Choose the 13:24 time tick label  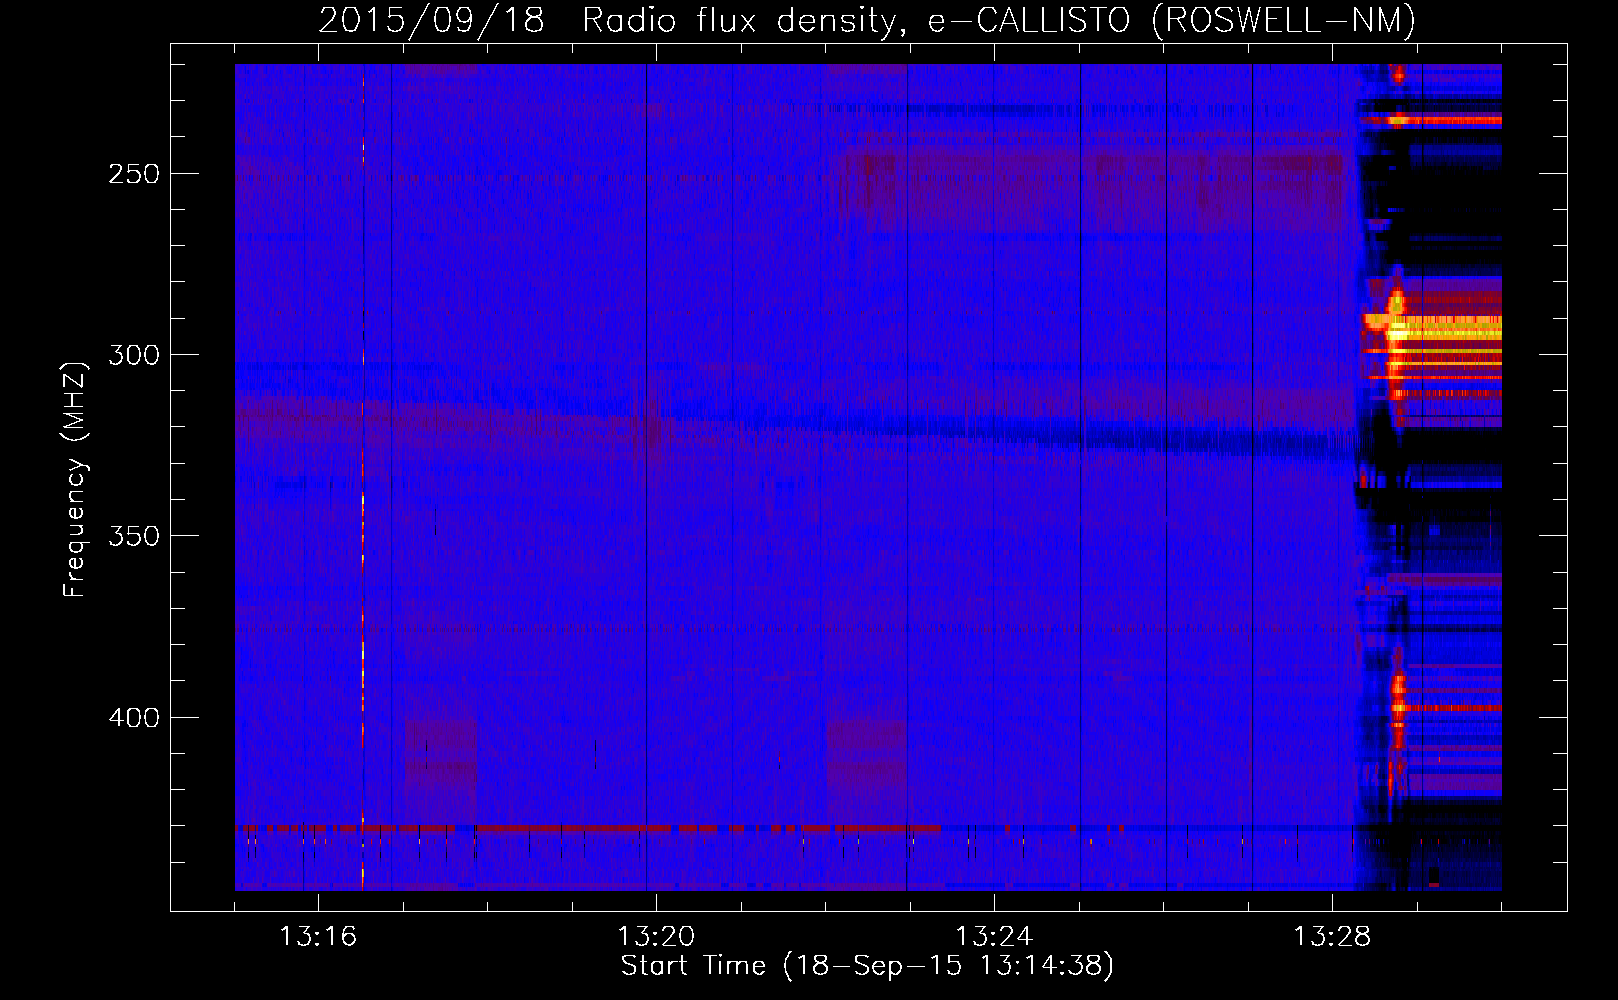point(994,937)
